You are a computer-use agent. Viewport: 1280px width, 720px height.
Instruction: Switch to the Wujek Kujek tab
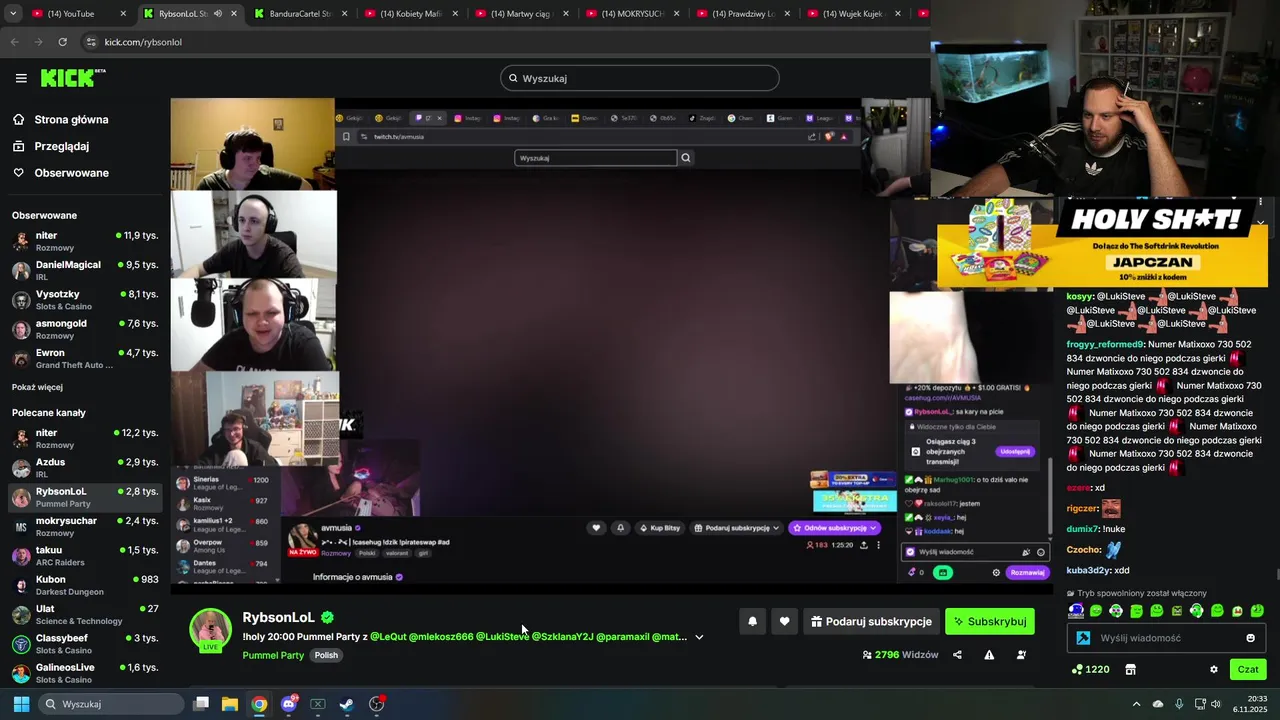point(853,14)
